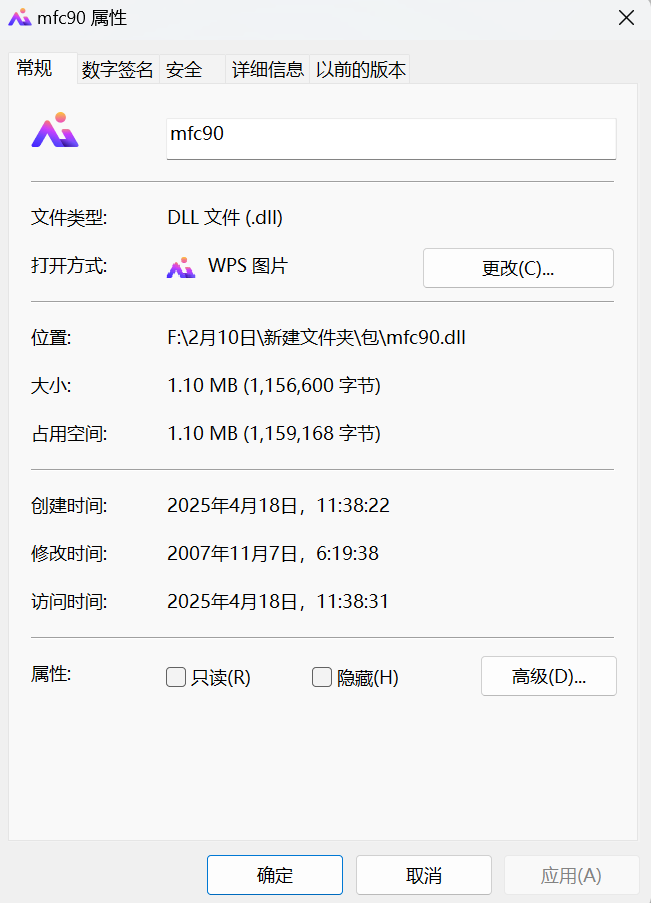Screen dimensions: 651x903
Task: Select the 常规 tab
Action: (x=33, y=71)
